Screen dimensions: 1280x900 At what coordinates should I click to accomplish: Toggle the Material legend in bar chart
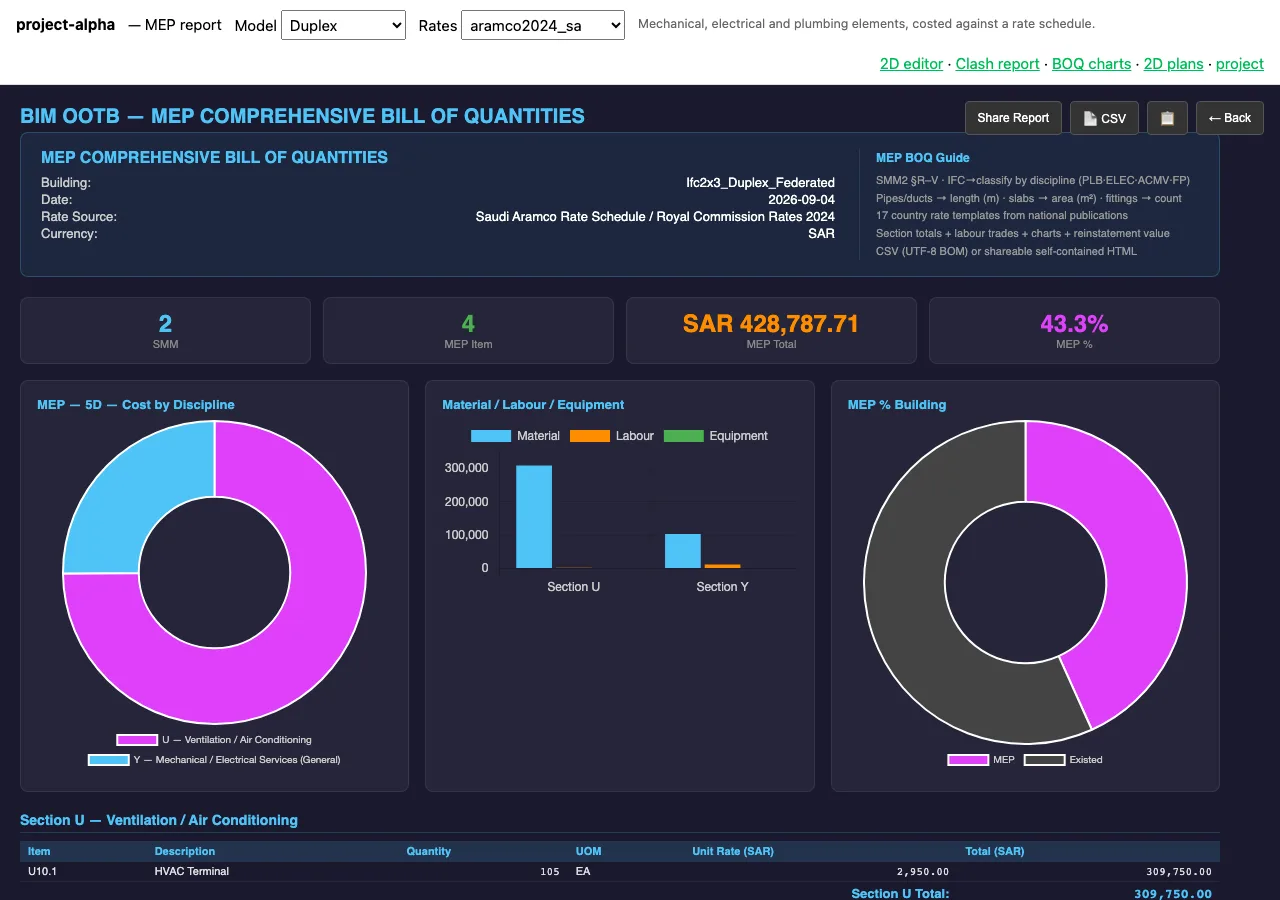[515, 436]
